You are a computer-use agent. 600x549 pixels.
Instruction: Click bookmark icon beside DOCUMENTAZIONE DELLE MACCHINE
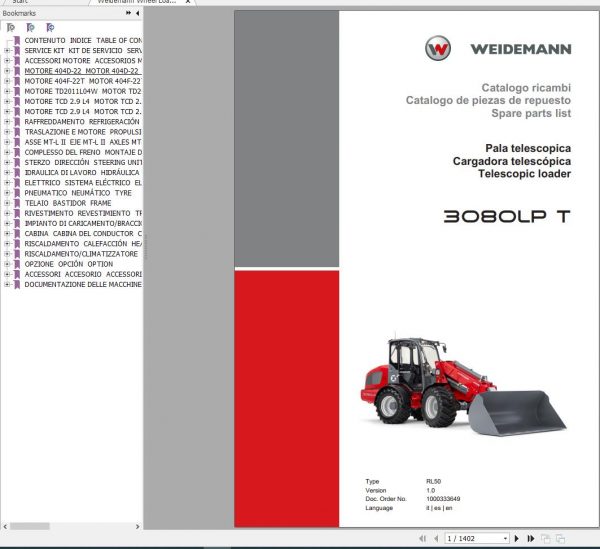point(17,284)
